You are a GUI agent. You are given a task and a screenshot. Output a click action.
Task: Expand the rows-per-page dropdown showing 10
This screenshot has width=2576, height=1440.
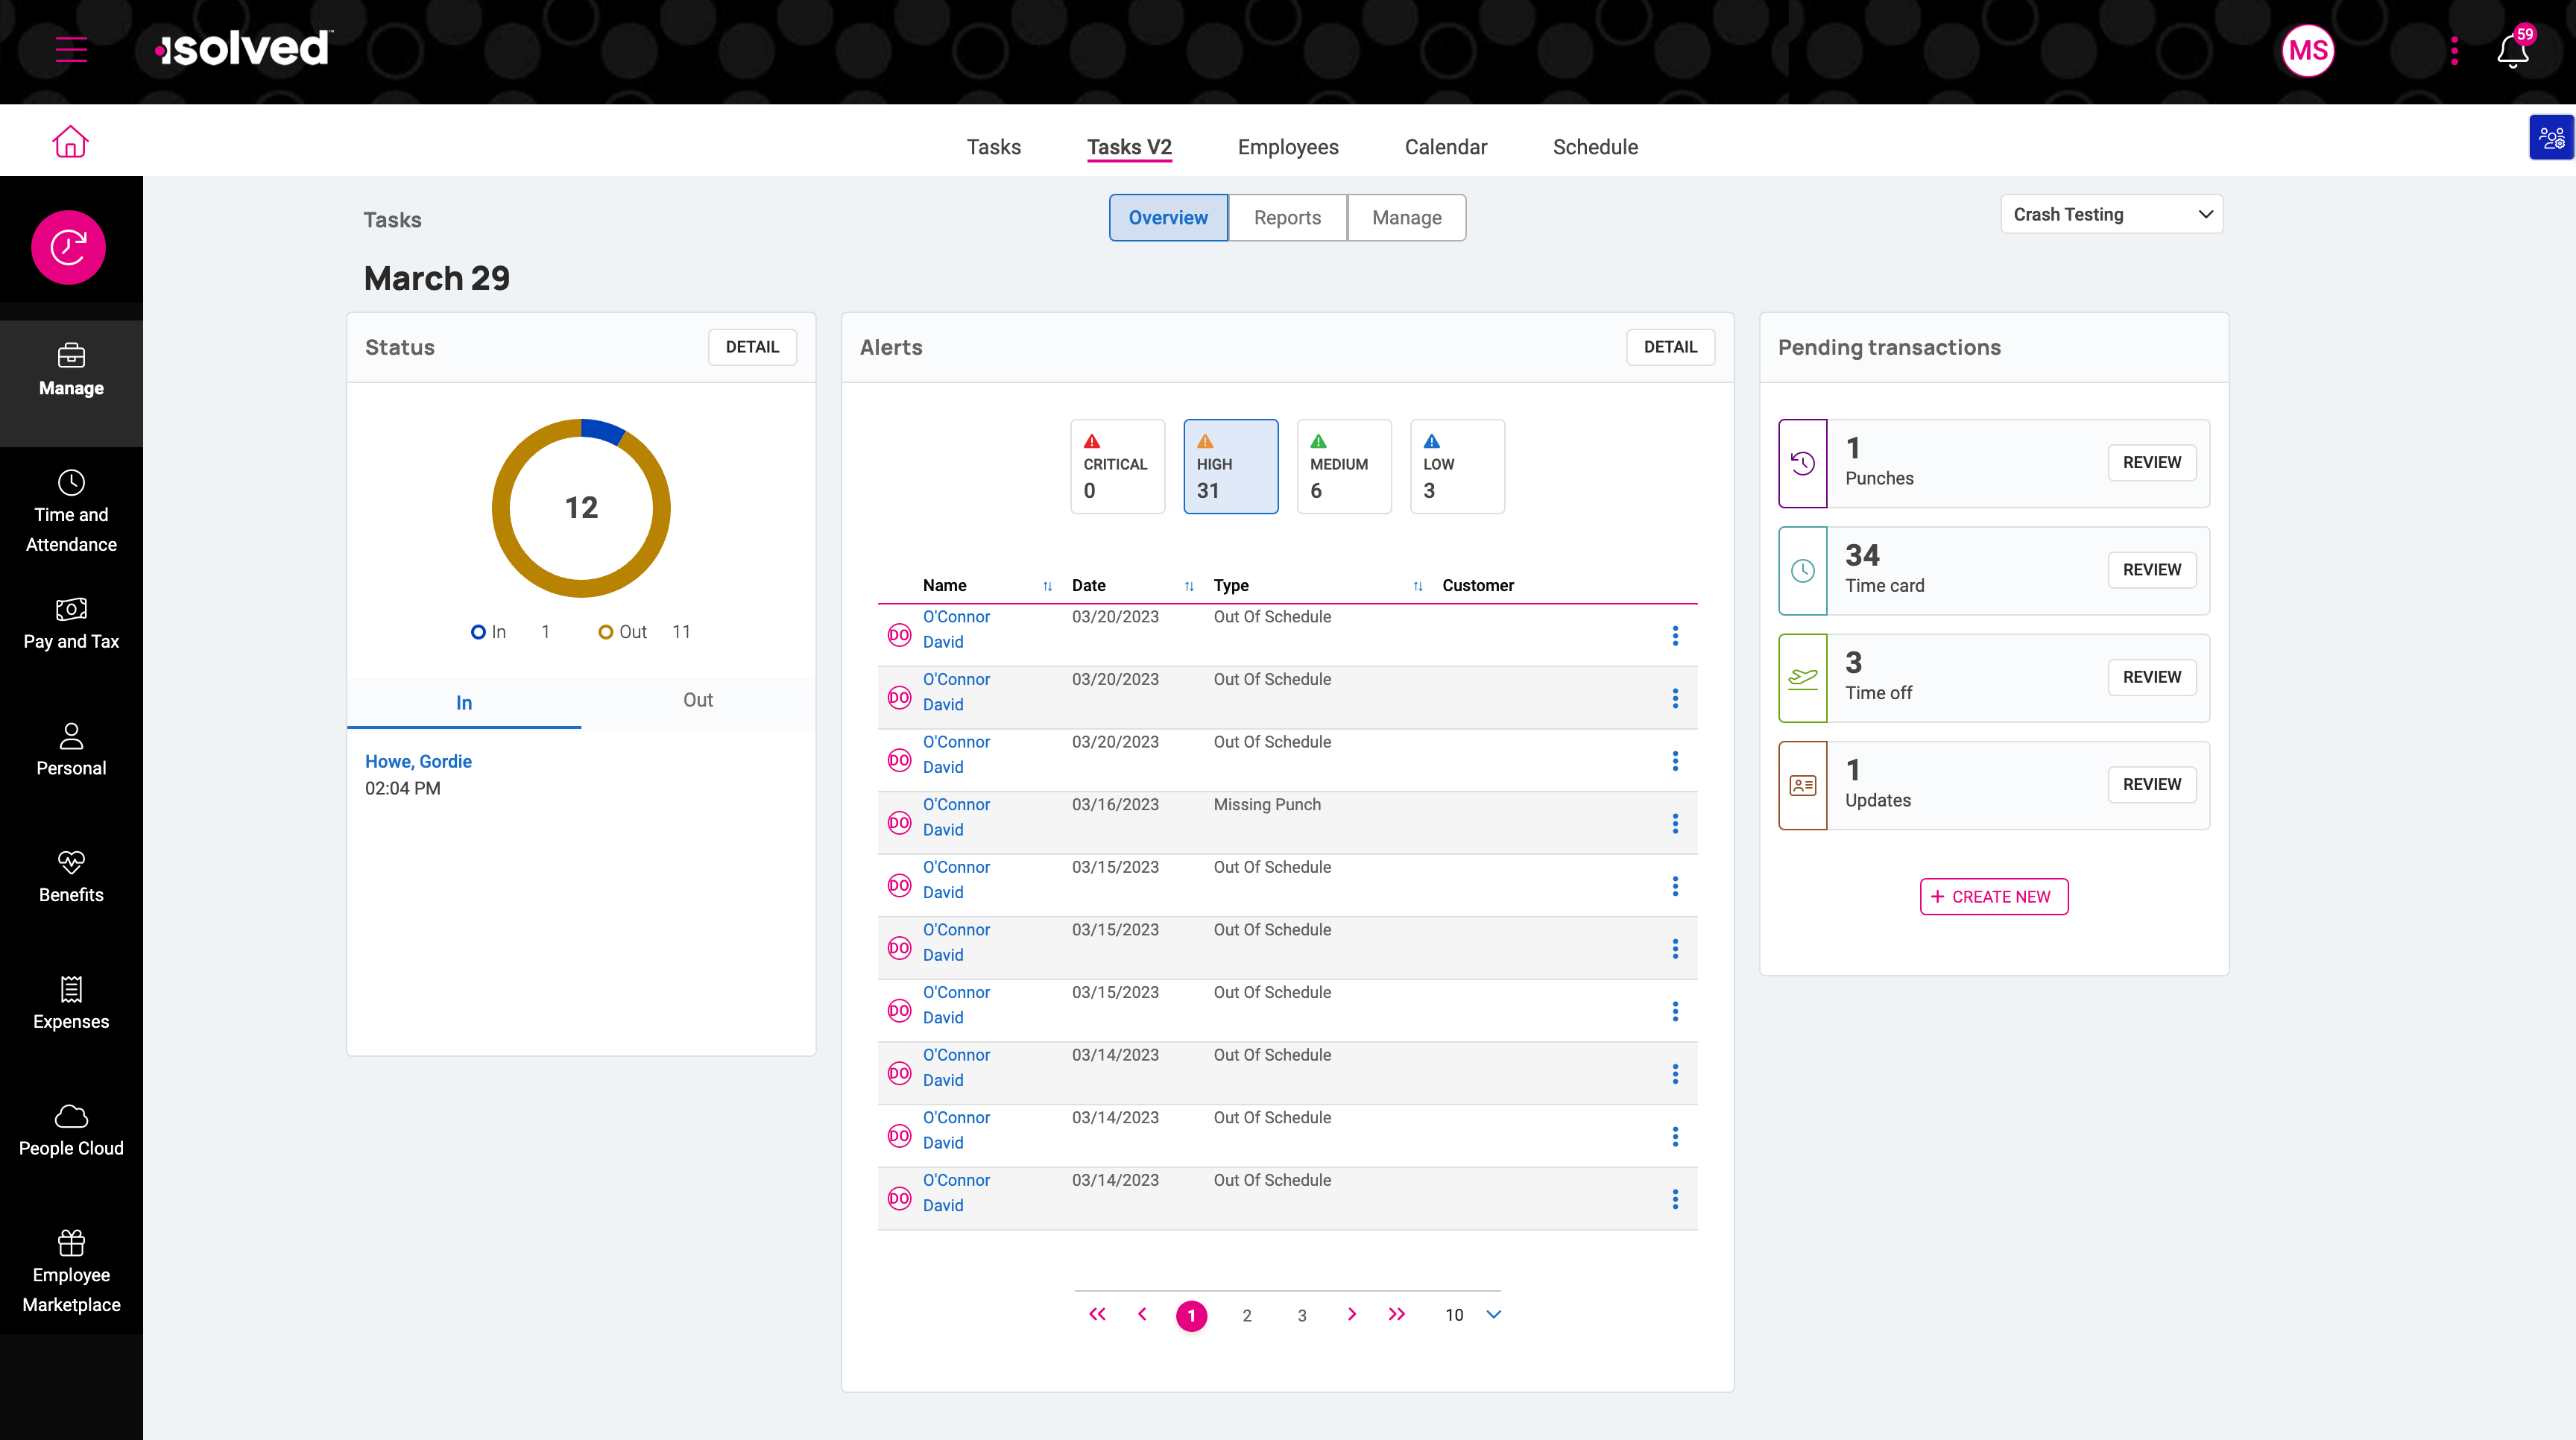point(1470,1315)
